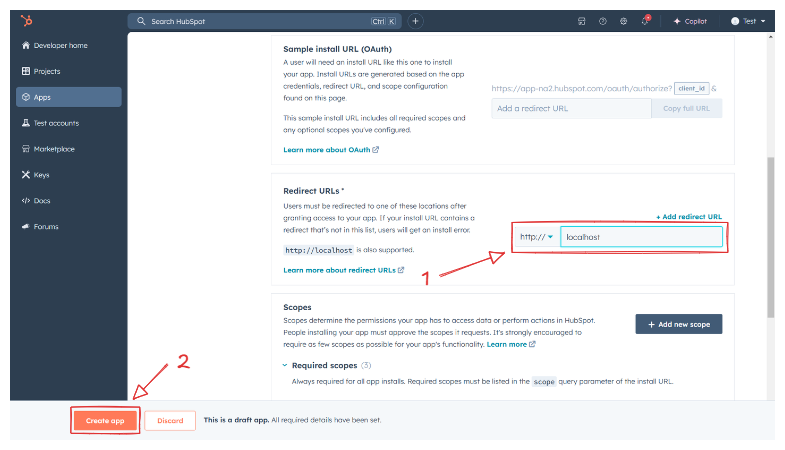This screenshot has height=450, width=785.
Task: Click the localhost redirect URL input
Action: pos(641,237)
